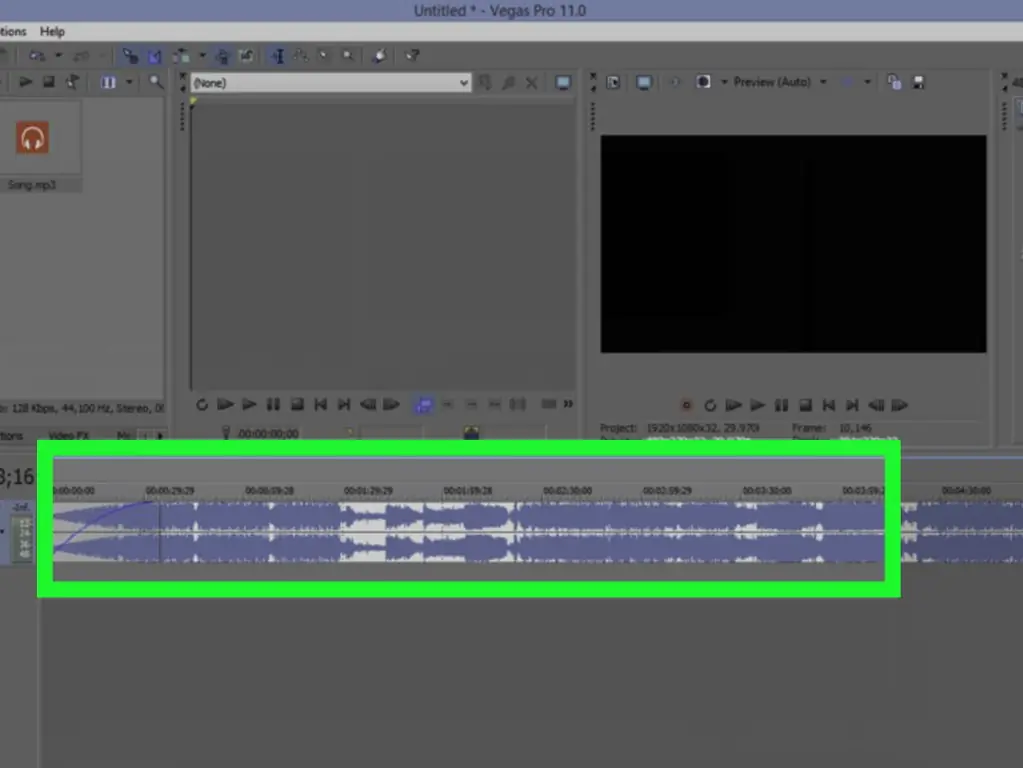Select the Envelope Edit tool
This screenshot has width=1023, height=768.
click(301, 56)
